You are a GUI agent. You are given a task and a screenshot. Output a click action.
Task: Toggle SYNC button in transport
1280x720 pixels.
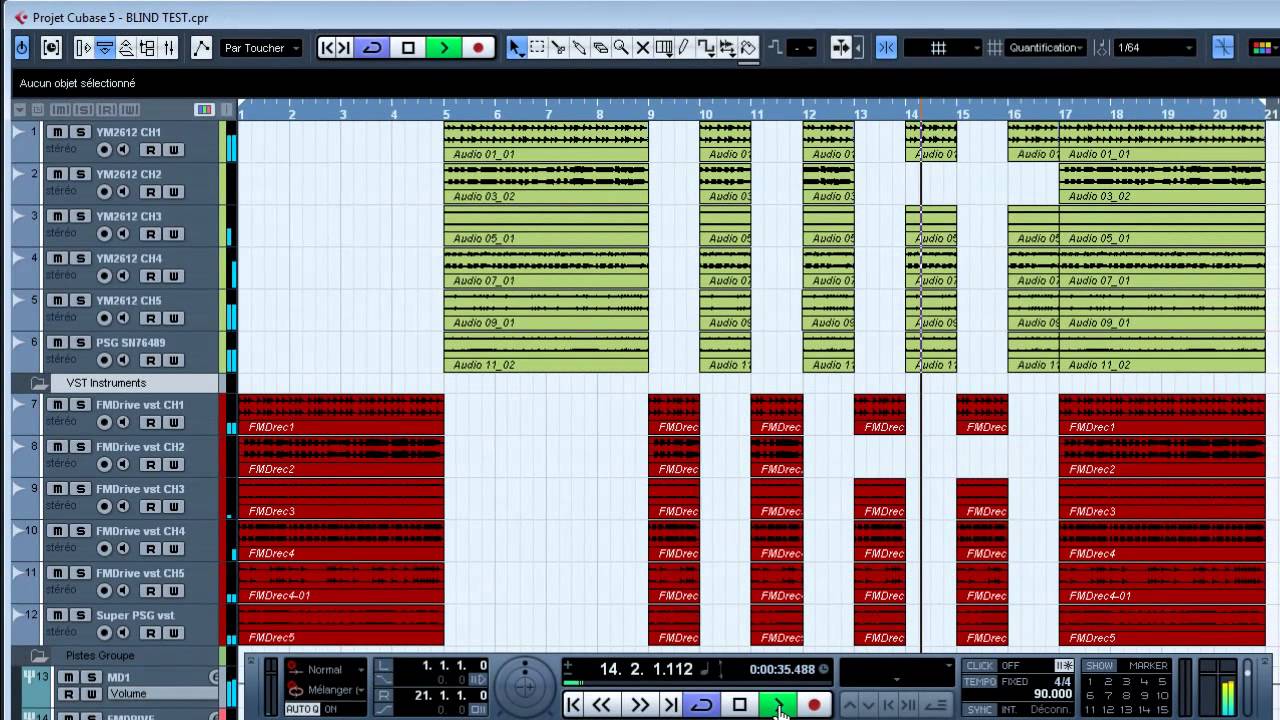(981, 709)
